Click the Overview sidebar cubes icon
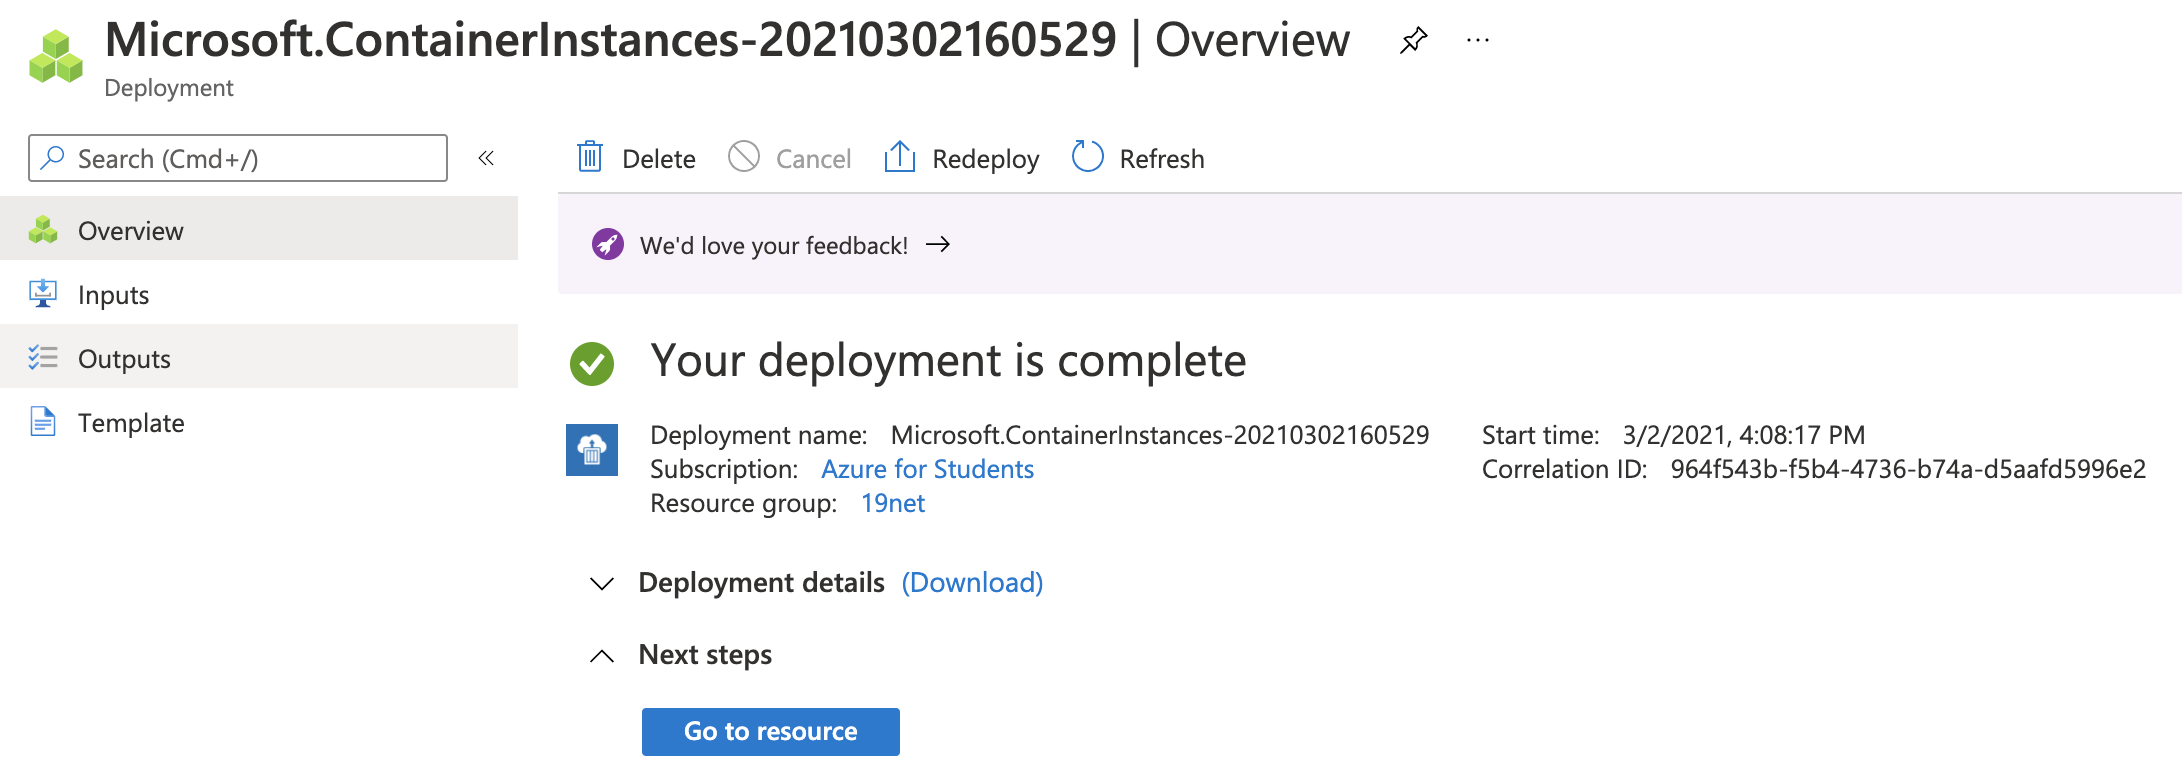The image size is (2182, 778). click(x=43, y=230)
